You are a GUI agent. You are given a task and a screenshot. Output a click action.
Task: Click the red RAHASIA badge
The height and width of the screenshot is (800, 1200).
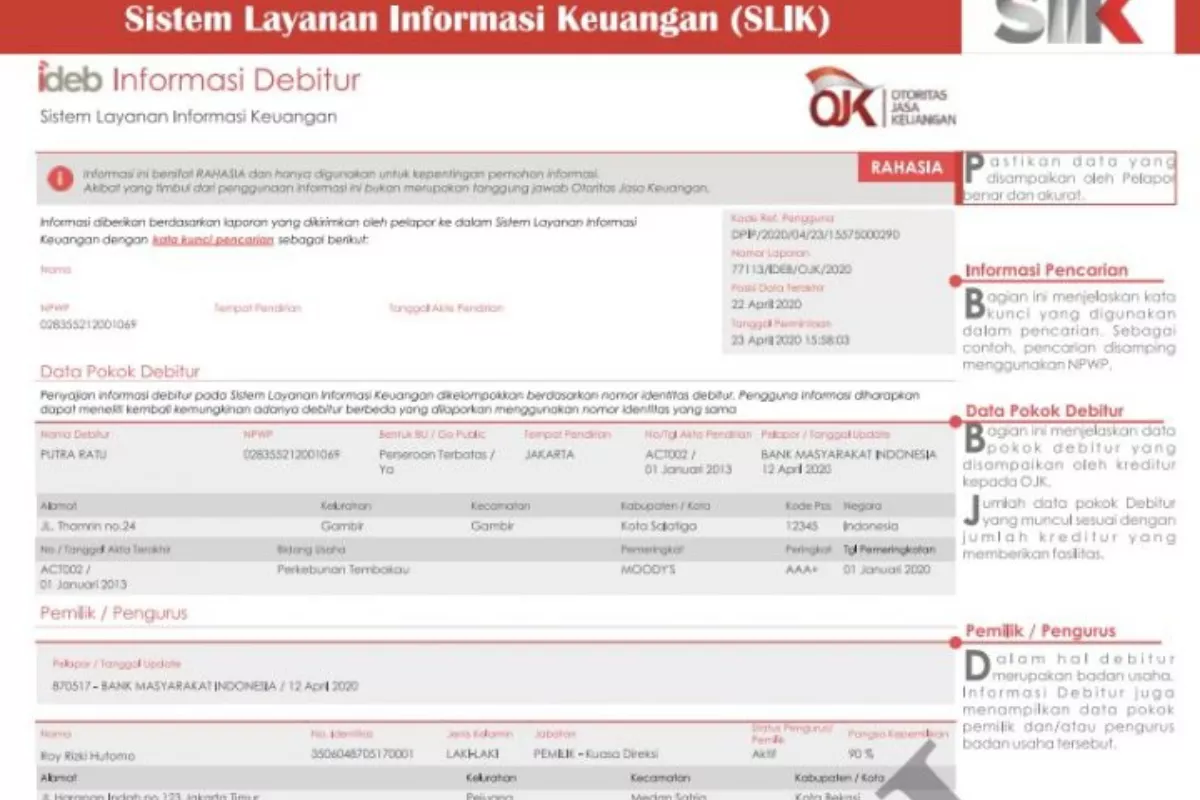906,167
